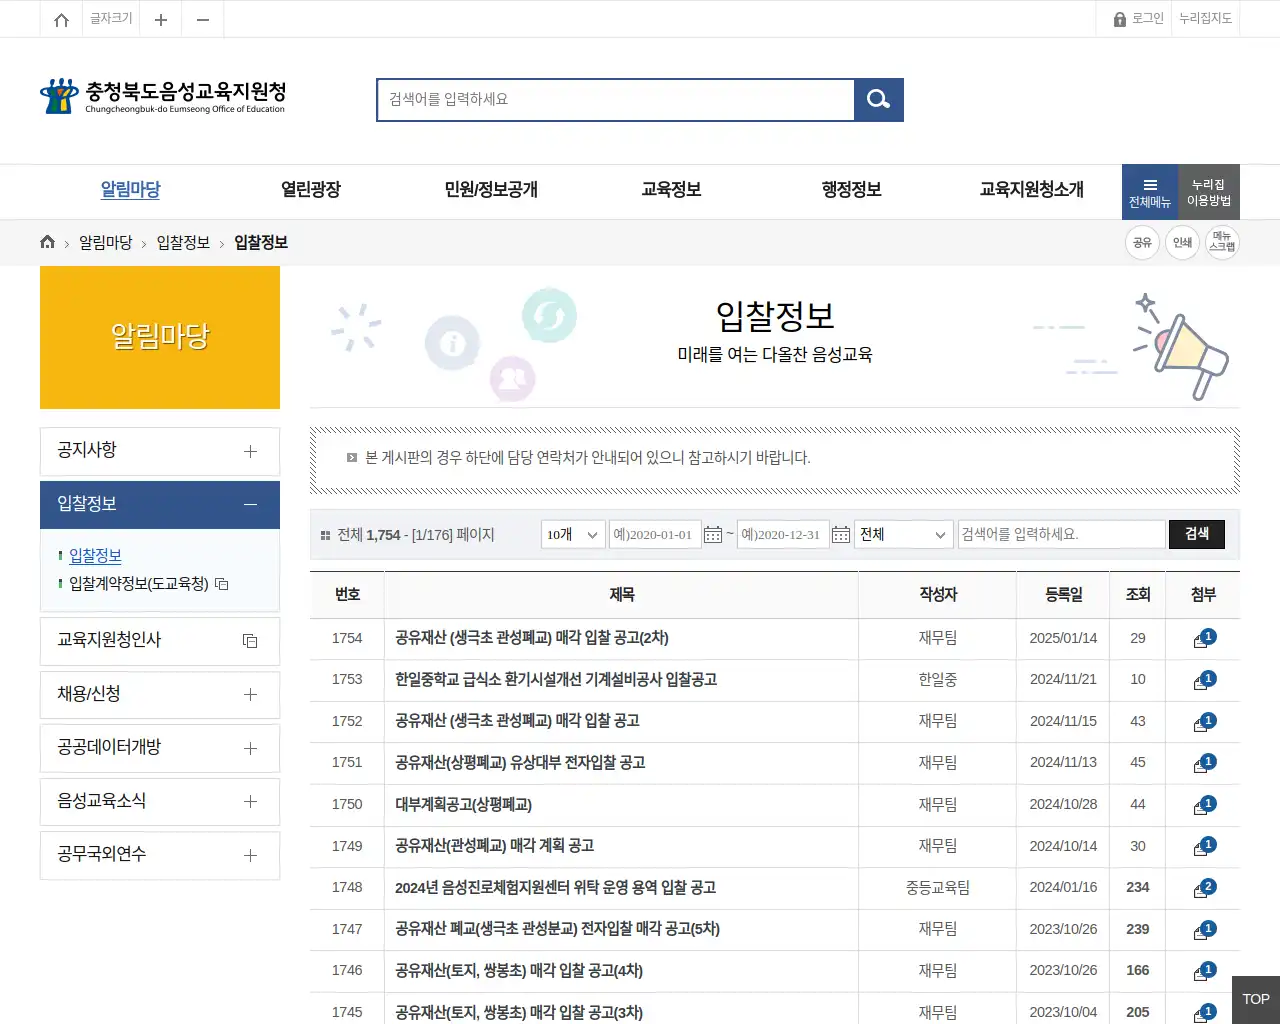Image resolution: width=1280 pixels, height=1024 pixels.
Task: Click attachment icon in row 1754
Action: coord(1204,639)
